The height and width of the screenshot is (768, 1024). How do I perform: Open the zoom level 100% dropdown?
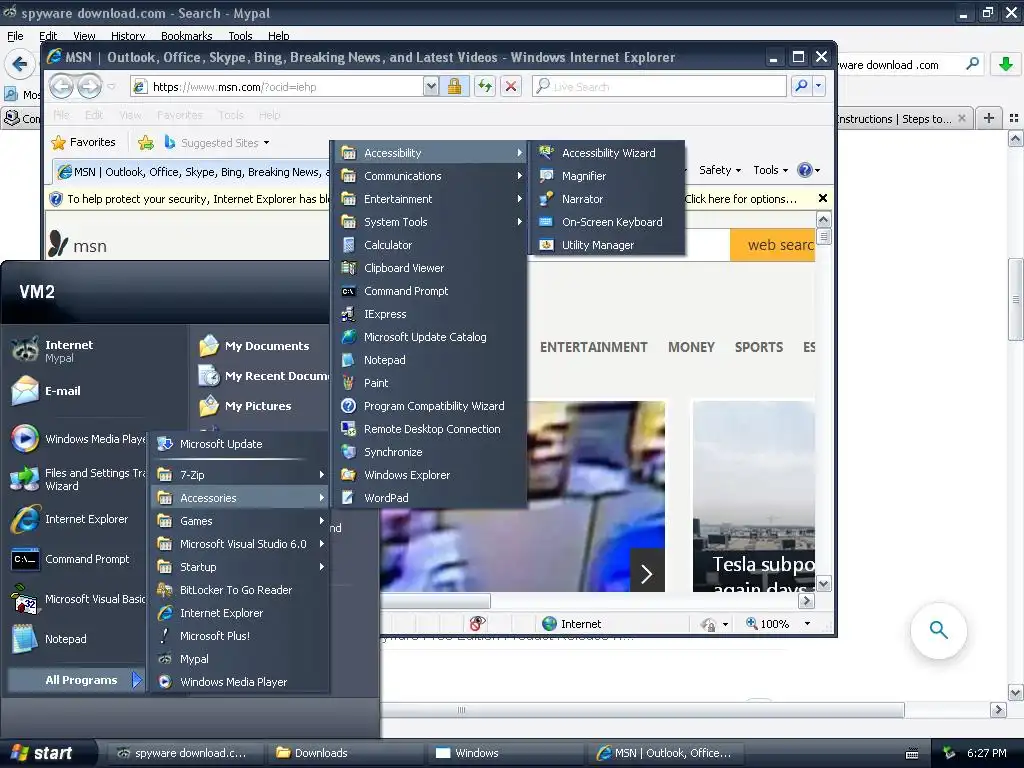[807, 624]
